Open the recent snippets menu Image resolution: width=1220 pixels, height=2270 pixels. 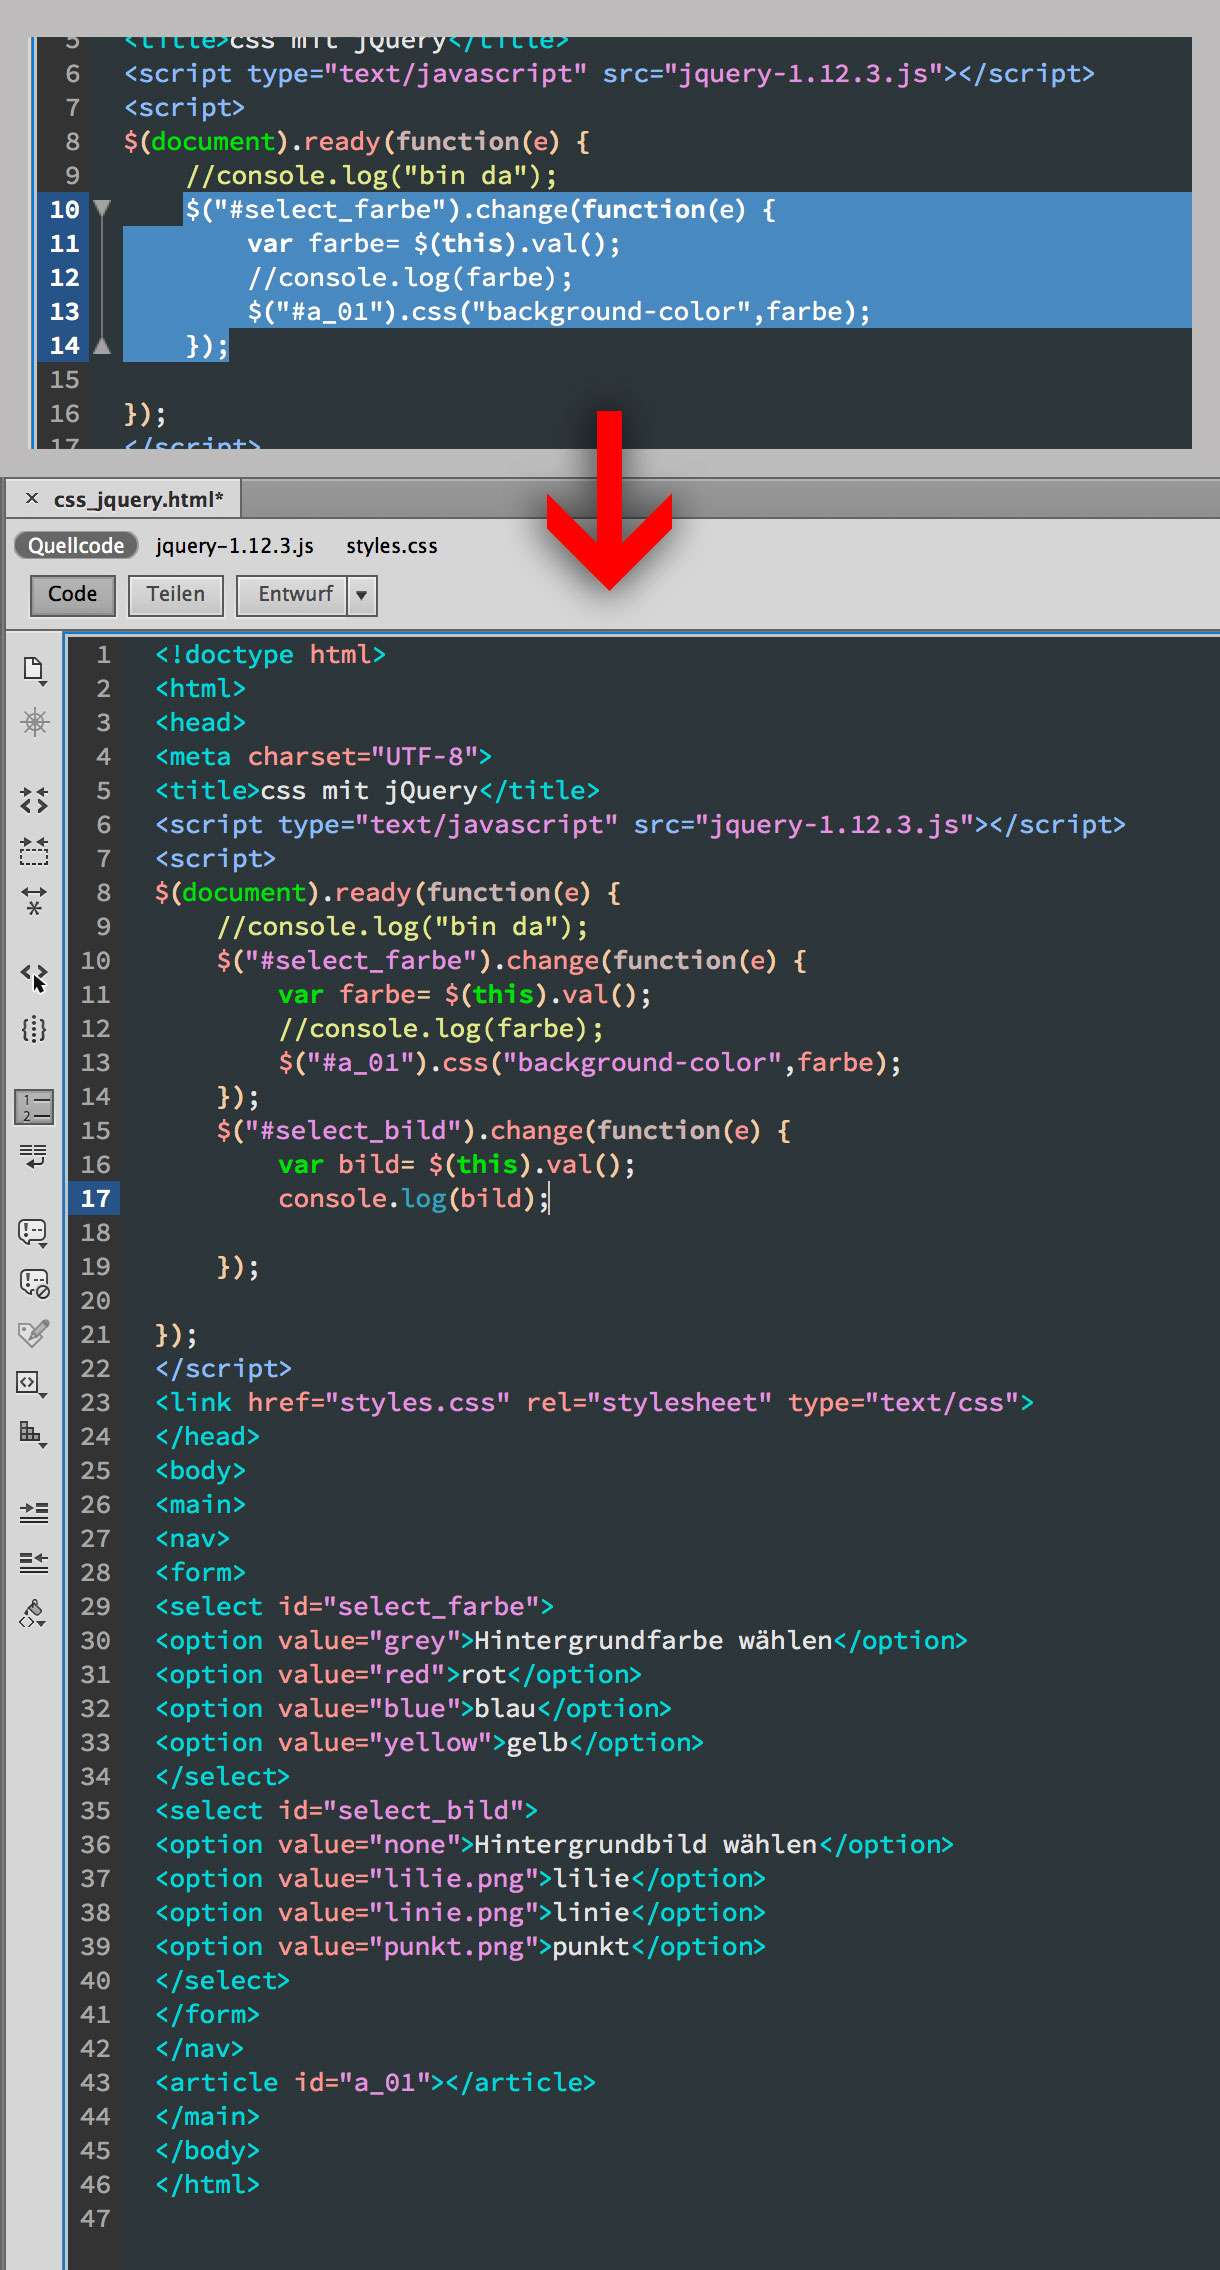(34, 1384)
